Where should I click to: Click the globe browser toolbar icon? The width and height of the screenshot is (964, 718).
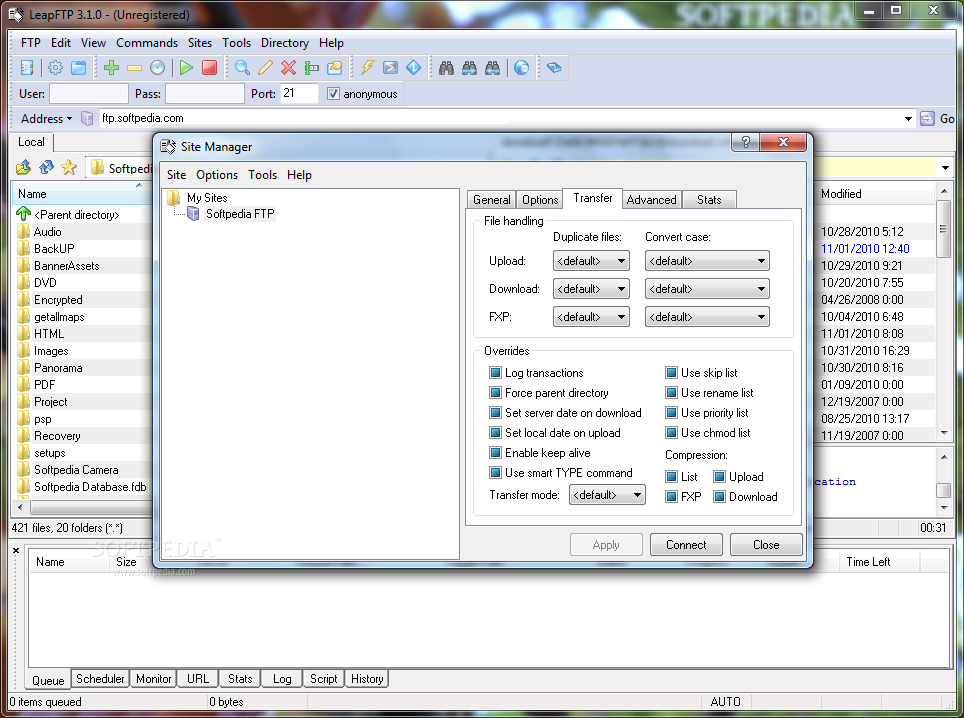(521, 68)
